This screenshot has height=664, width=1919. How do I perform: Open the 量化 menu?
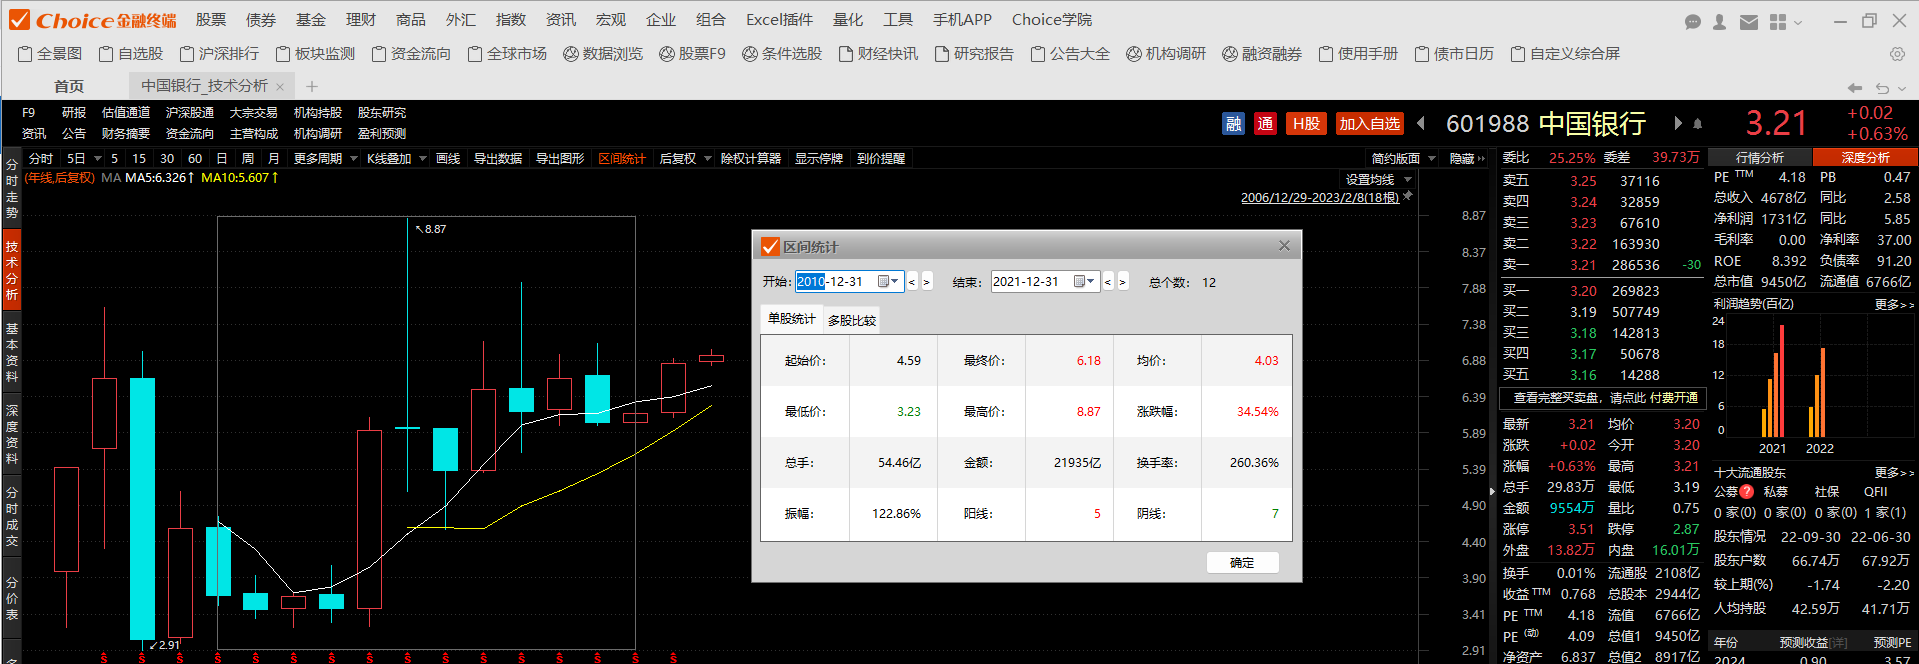(848, 20)
